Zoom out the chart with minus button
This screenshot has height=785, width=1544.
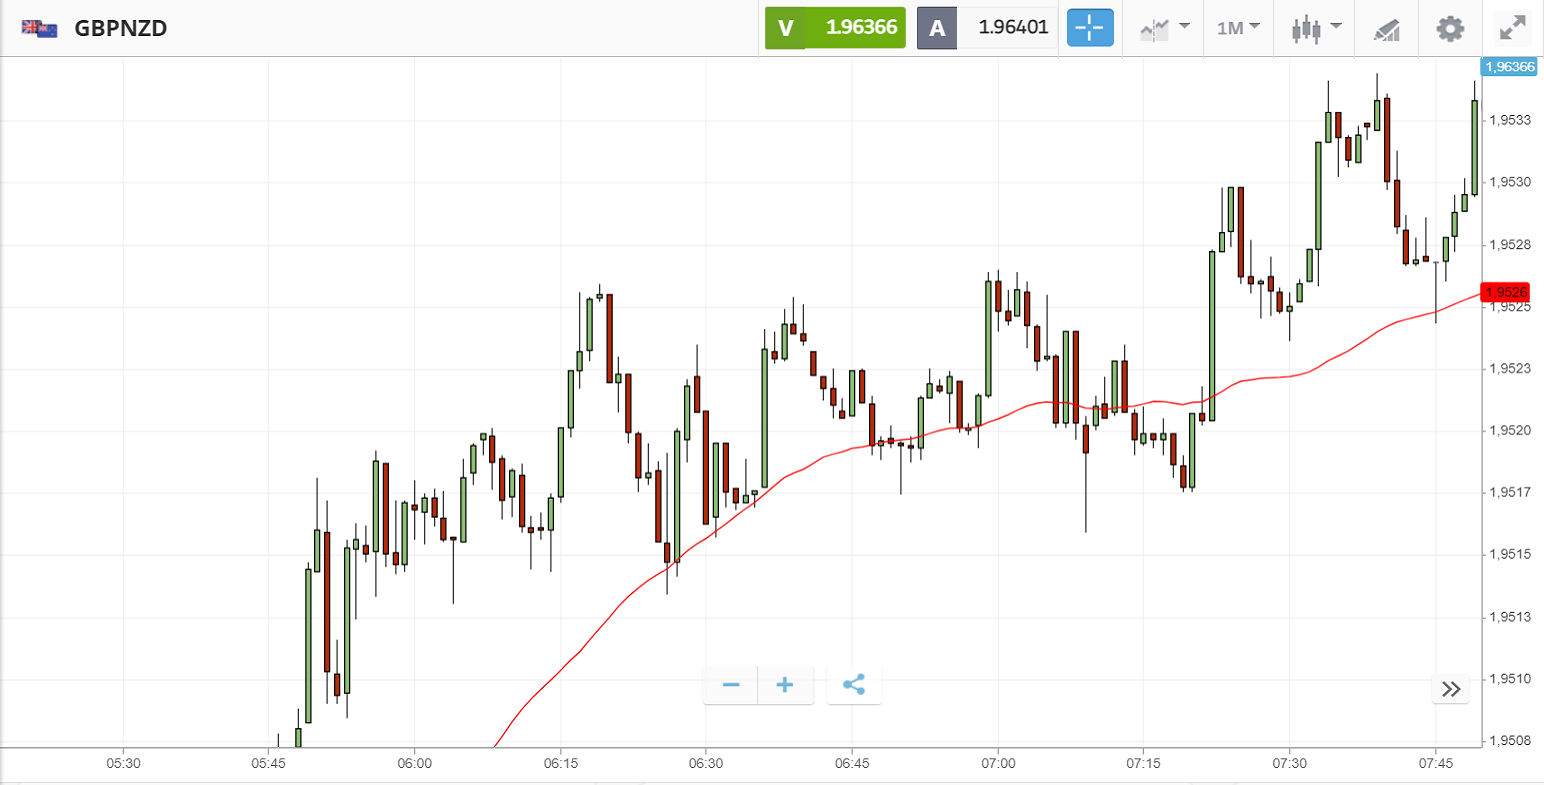click(x=731, y=685)
